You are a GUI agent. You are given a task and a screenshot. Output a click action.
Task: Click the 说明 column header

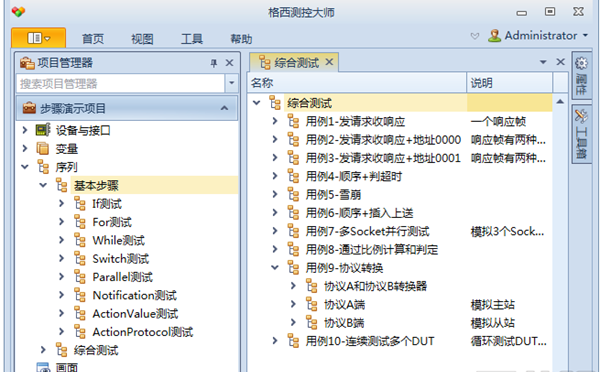click(x=509, y=83)
